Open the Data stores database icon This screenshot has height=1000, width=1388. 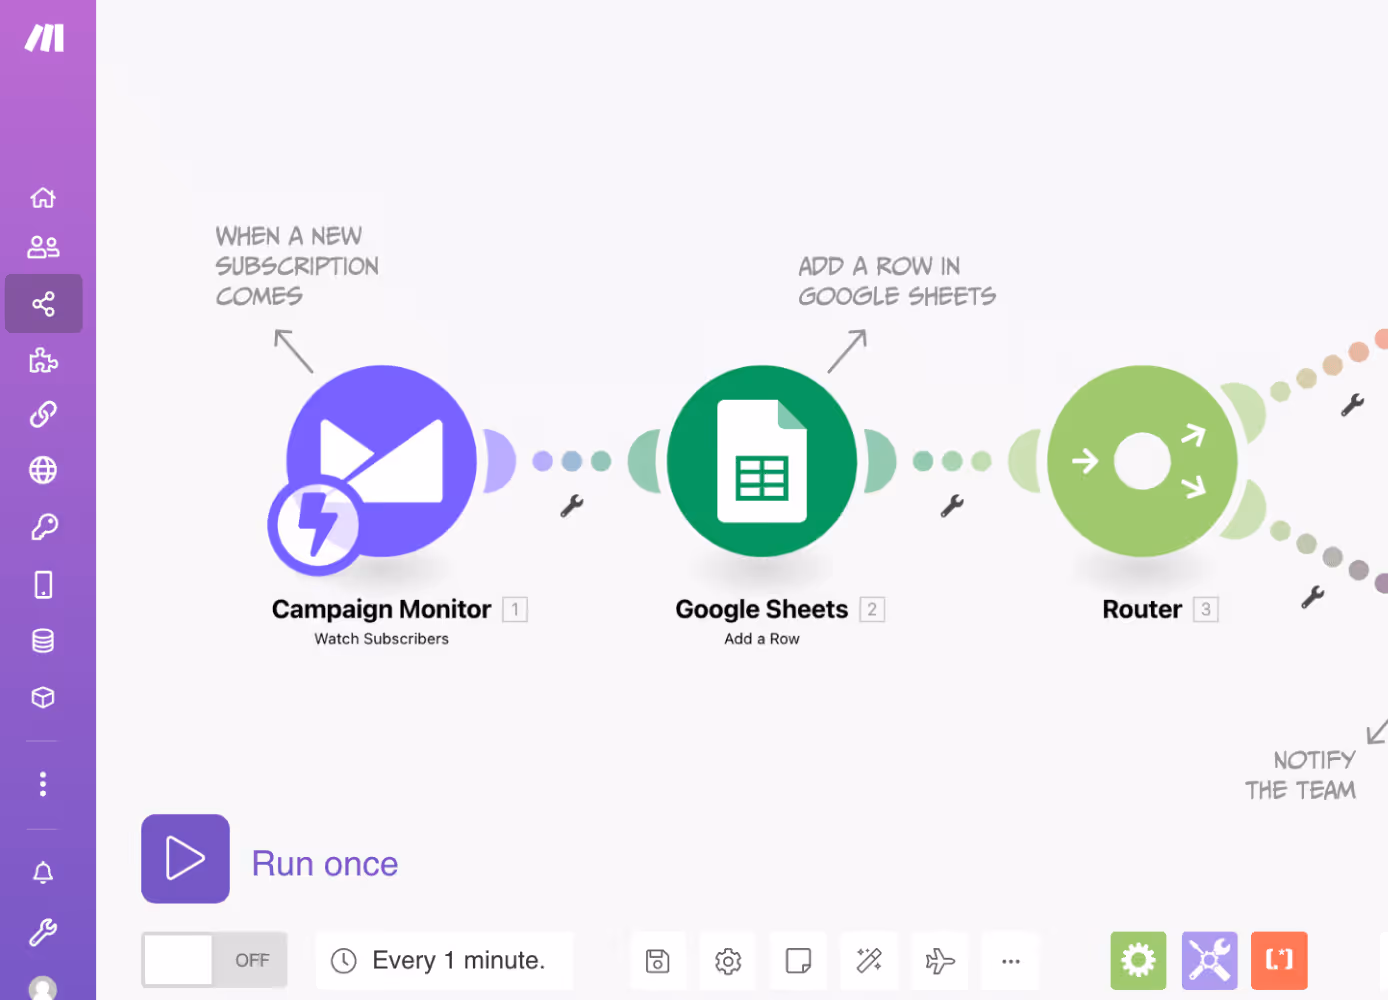click(43, 641)
